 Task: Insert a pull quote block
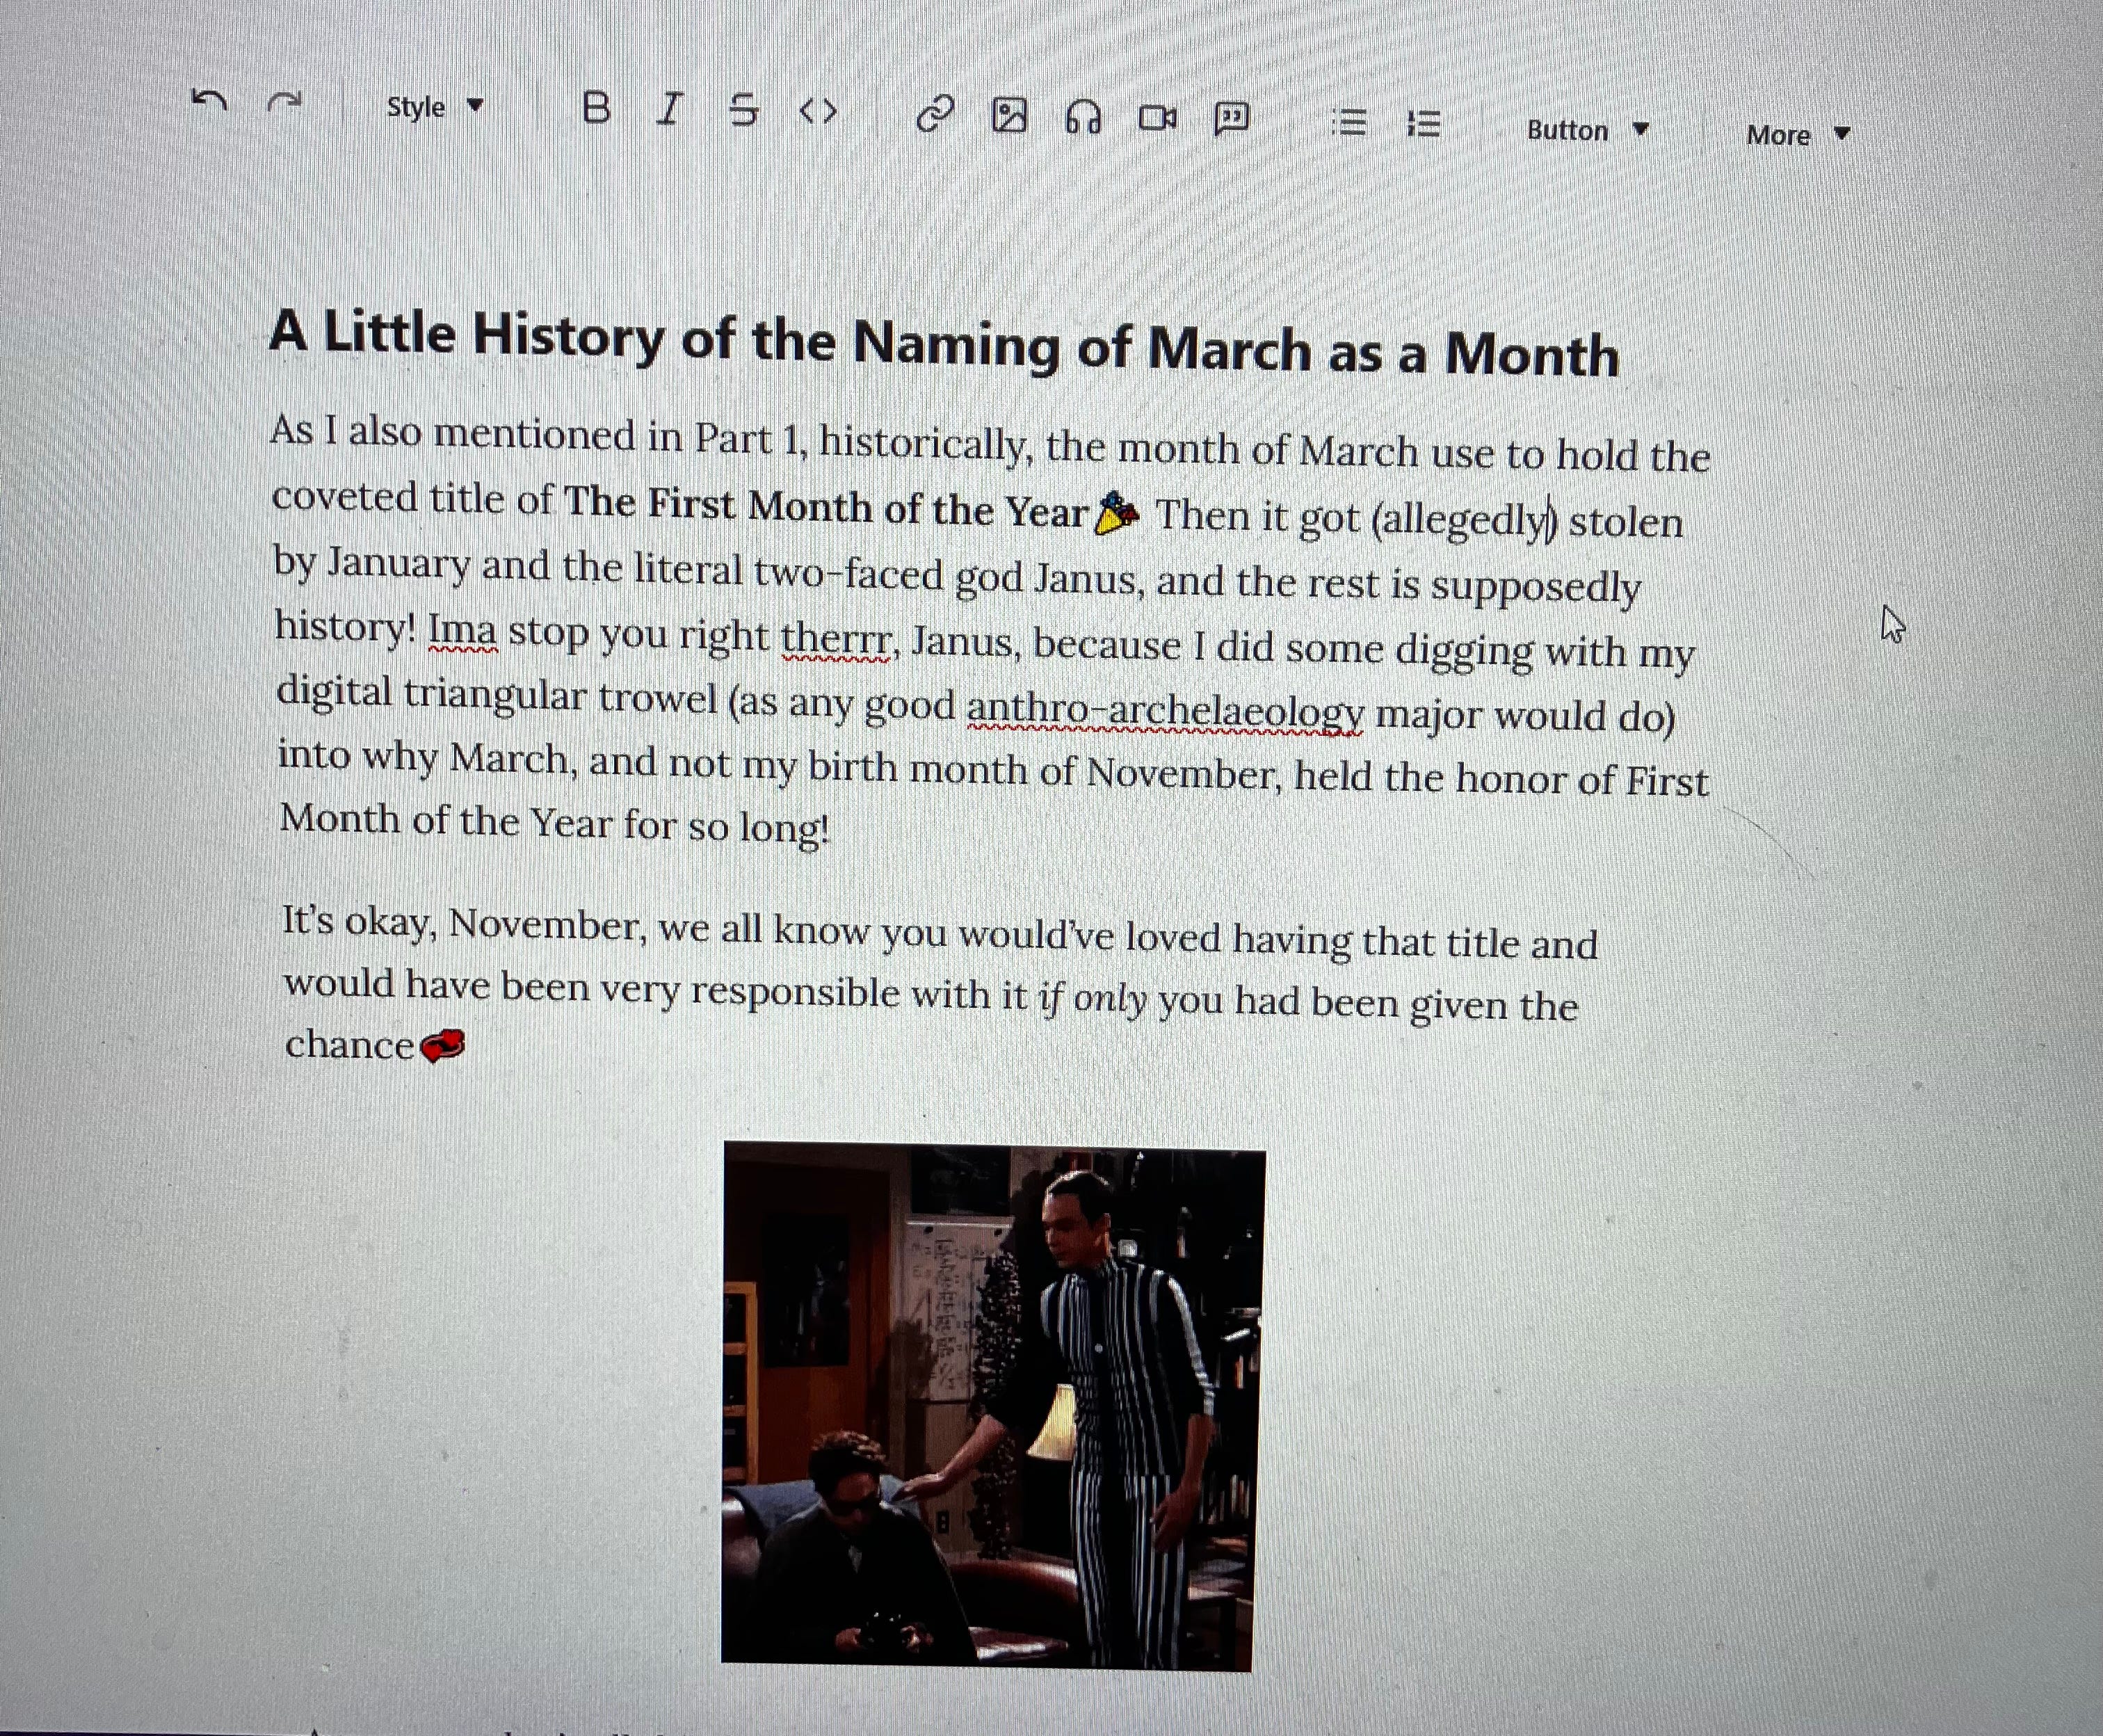[x=1232, y=119]
